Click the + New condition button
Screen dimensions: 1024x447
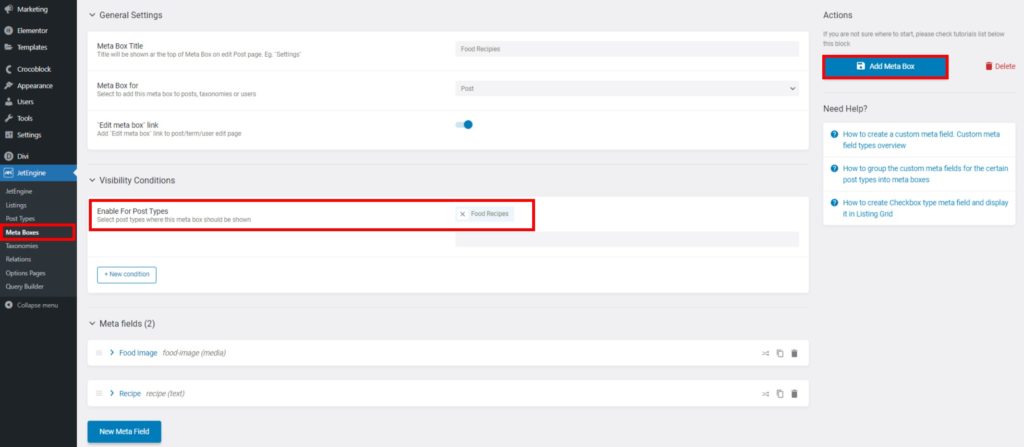click(127, 274)
